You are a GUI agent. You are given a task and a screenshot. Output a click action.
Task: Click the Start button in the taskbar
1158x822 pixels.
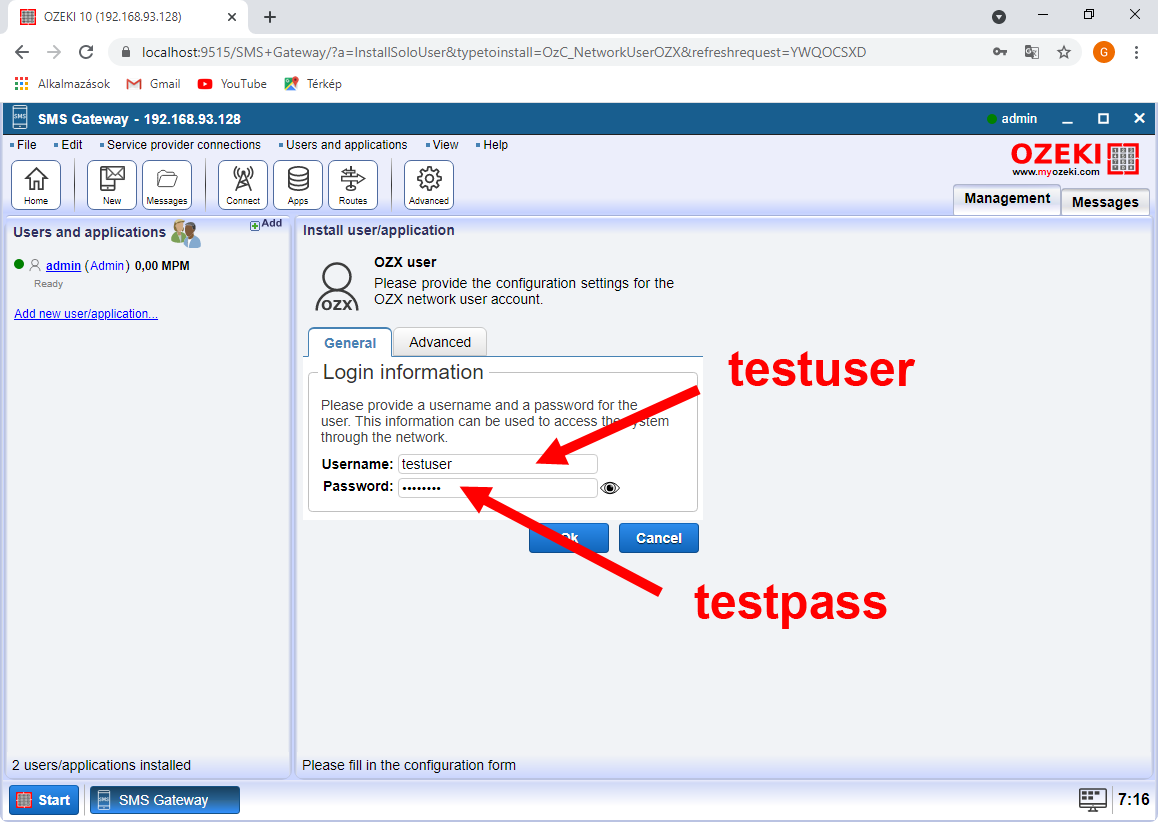(44, 800)
